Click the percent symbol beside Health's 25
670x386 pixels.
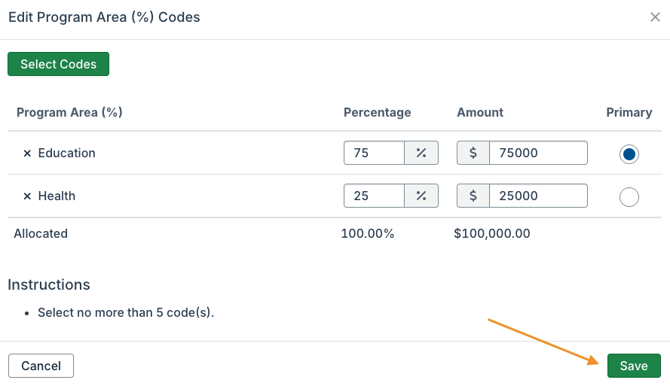pyautogui.click(x=421, y=196)
